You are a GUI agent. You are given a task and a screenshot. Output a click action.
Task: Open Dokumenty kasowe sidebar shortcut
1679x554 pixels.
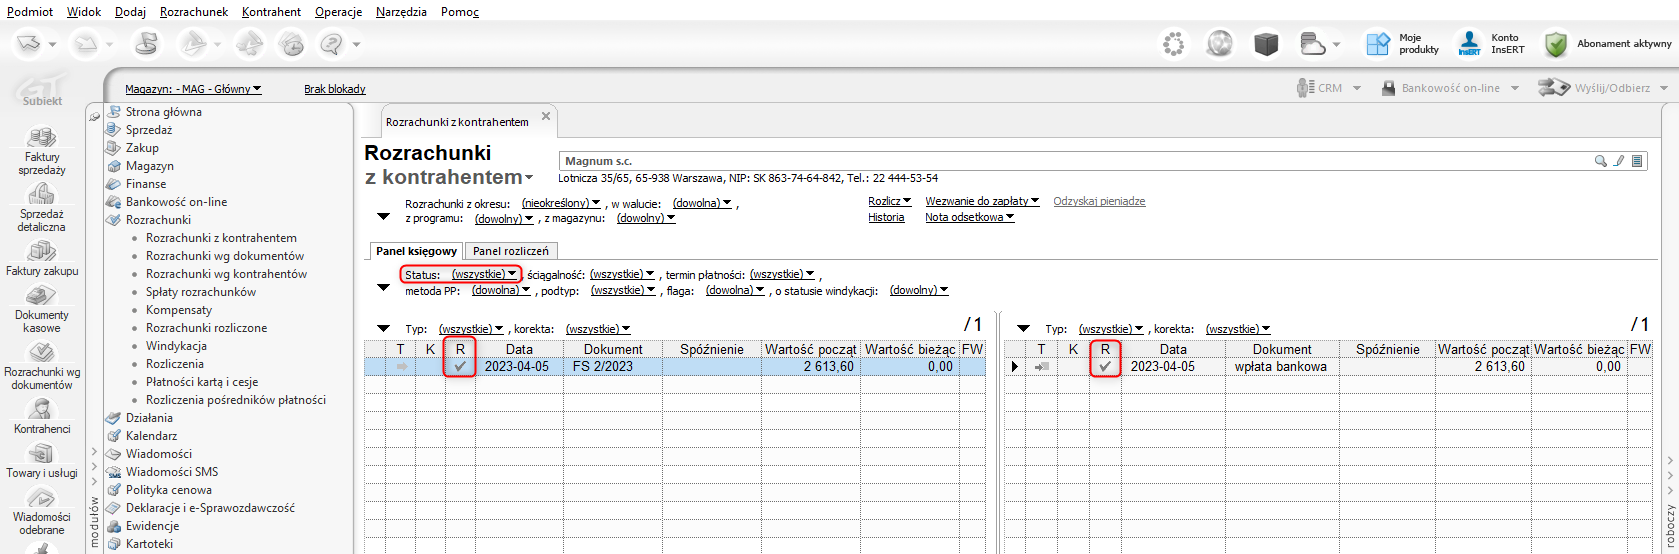coord(42,310)
